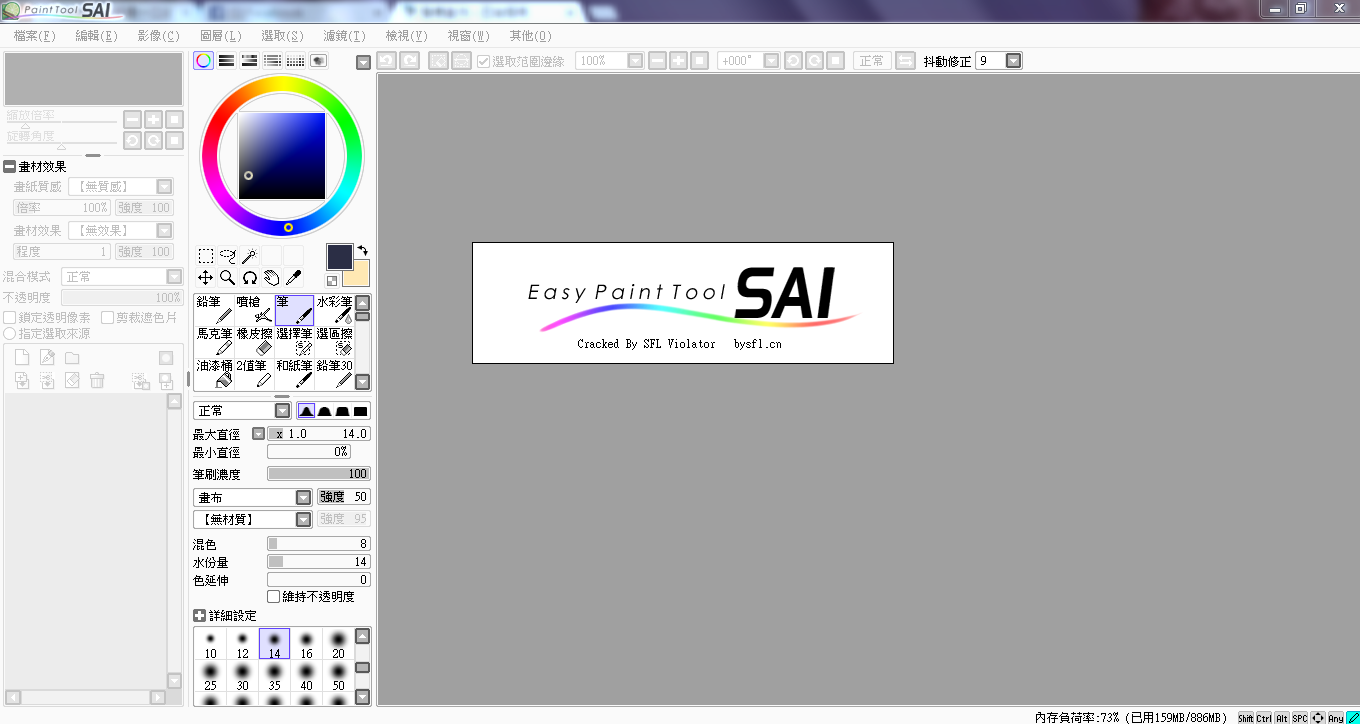The height and width of the screenshot is (724, 1360).
Task: Select the sharpest brush edge shape
Action: pyautogui.click(x=306, y=411)
